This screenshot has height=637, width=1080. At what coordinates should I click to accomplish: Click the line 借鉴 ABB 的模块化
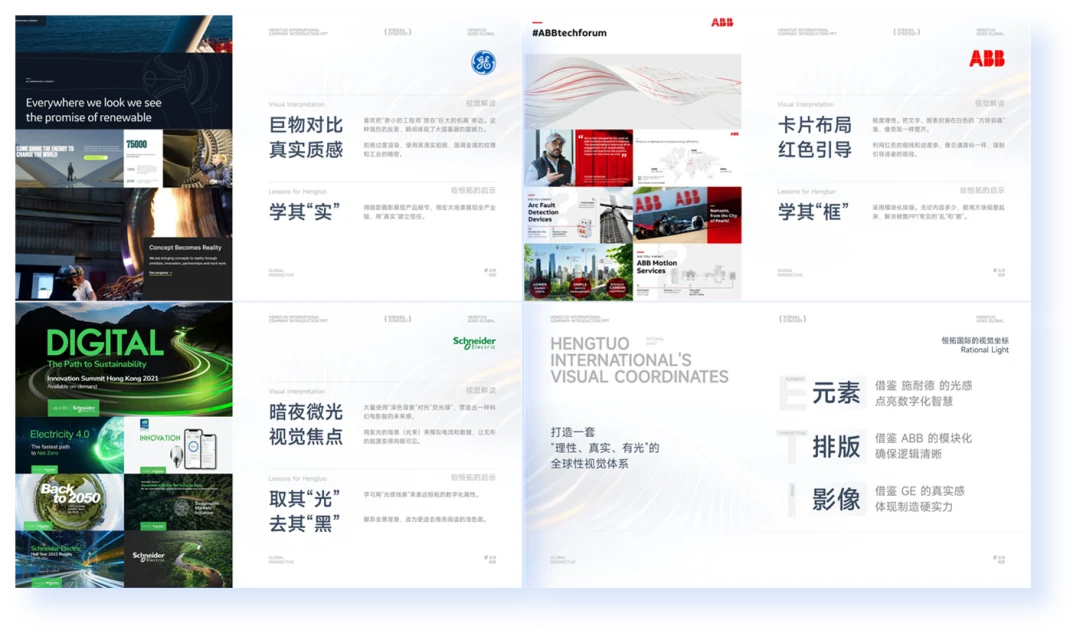pyautogui.click(x=924, y=438)
